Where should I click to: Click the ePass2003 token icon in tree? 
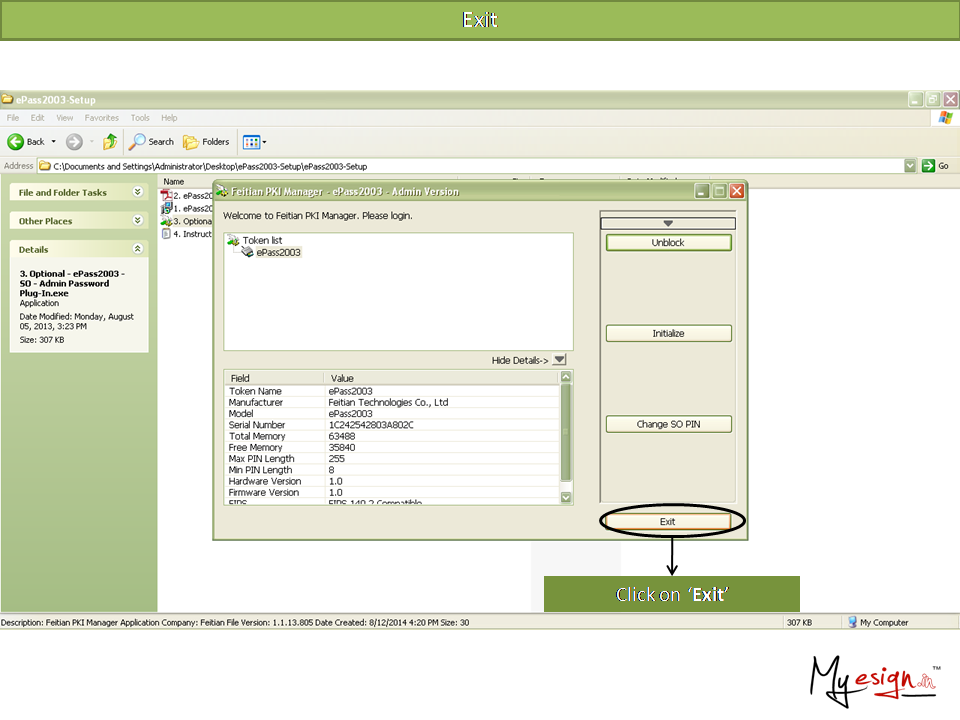[x=246, y=253]
